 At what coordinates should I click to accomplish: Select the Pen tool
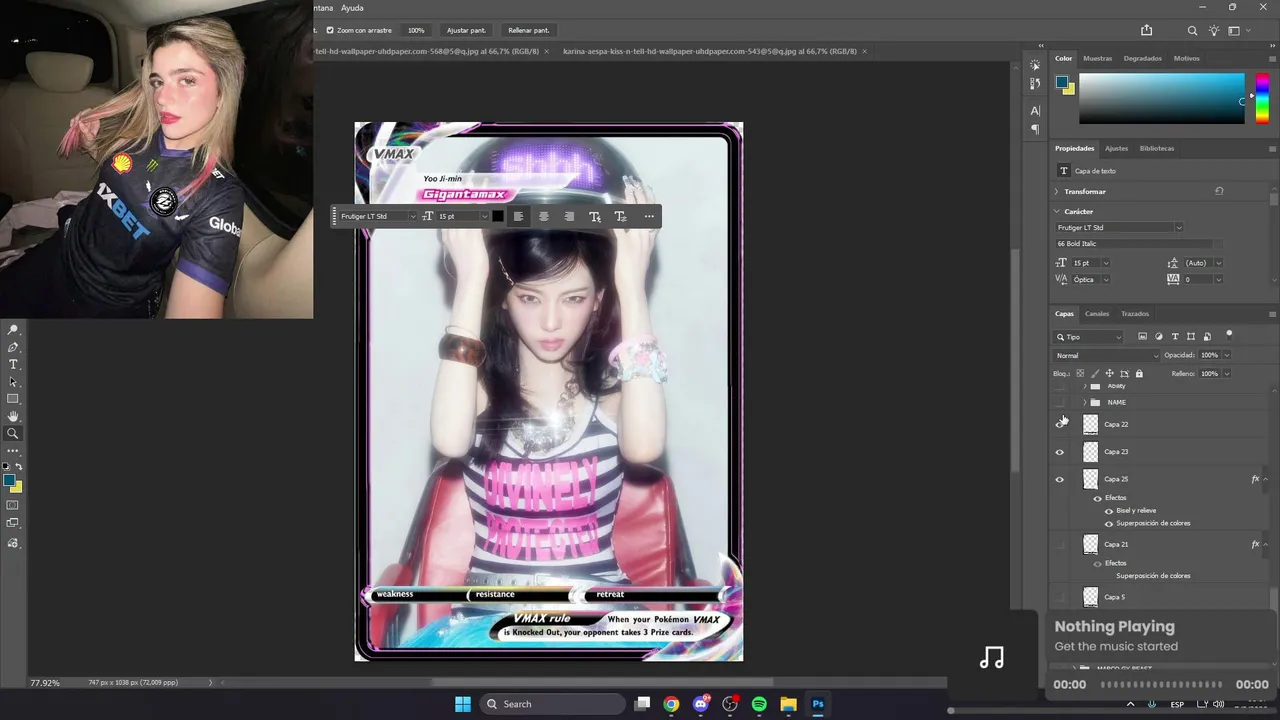tap(13, 347)
